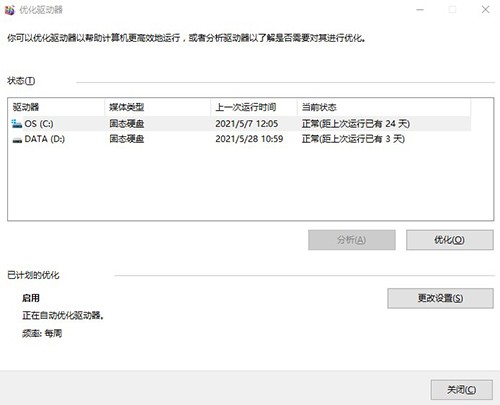
Task: Click the Optimize Drives title bar icon
Action: point(10,10)
